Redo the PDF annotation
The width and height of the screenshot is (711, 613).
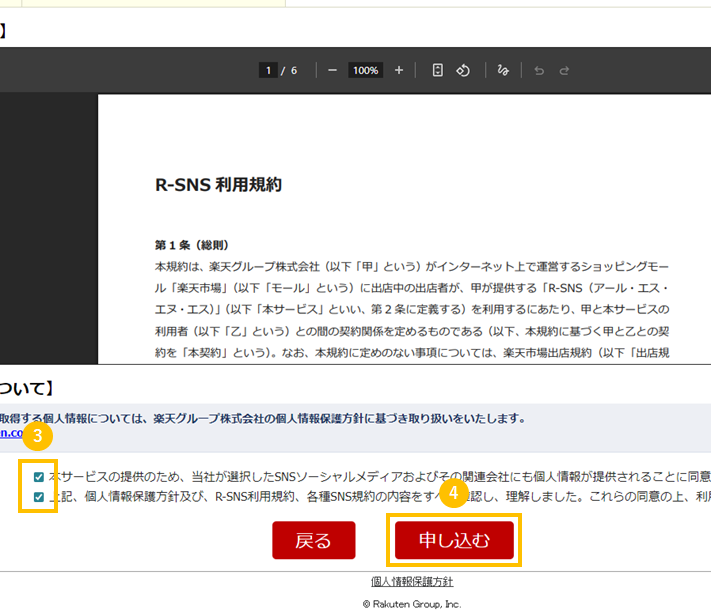565,71
